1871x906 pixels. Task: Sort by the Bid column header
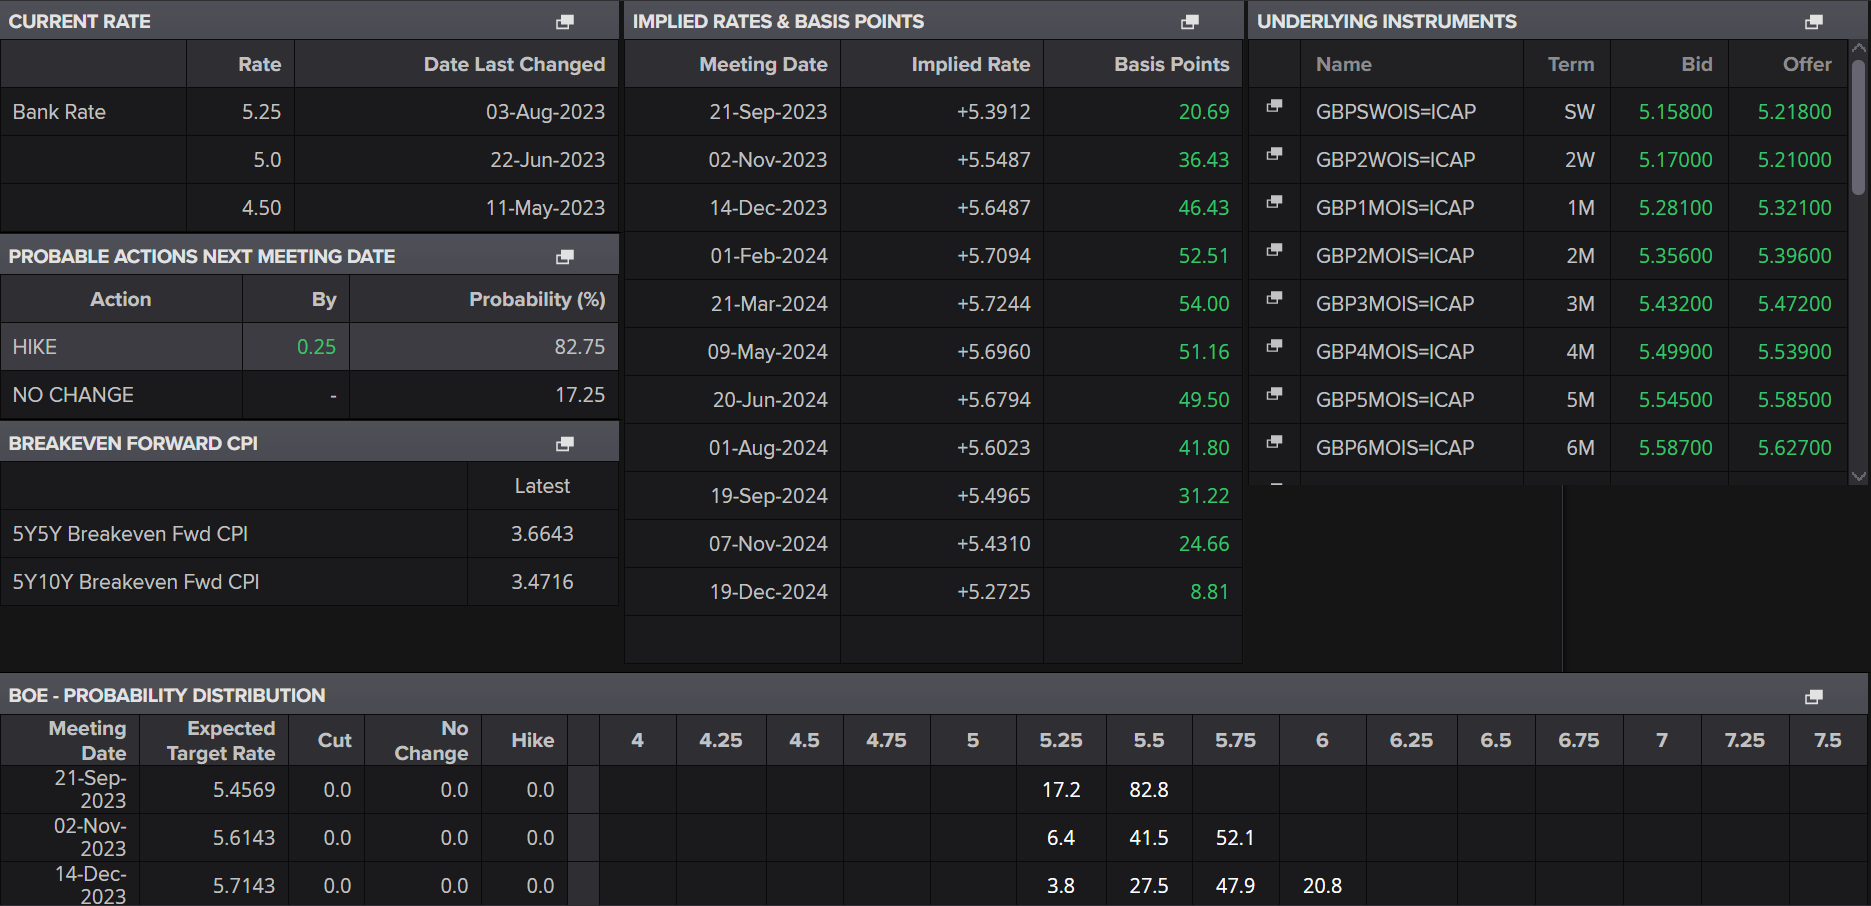pos(1696,64)
